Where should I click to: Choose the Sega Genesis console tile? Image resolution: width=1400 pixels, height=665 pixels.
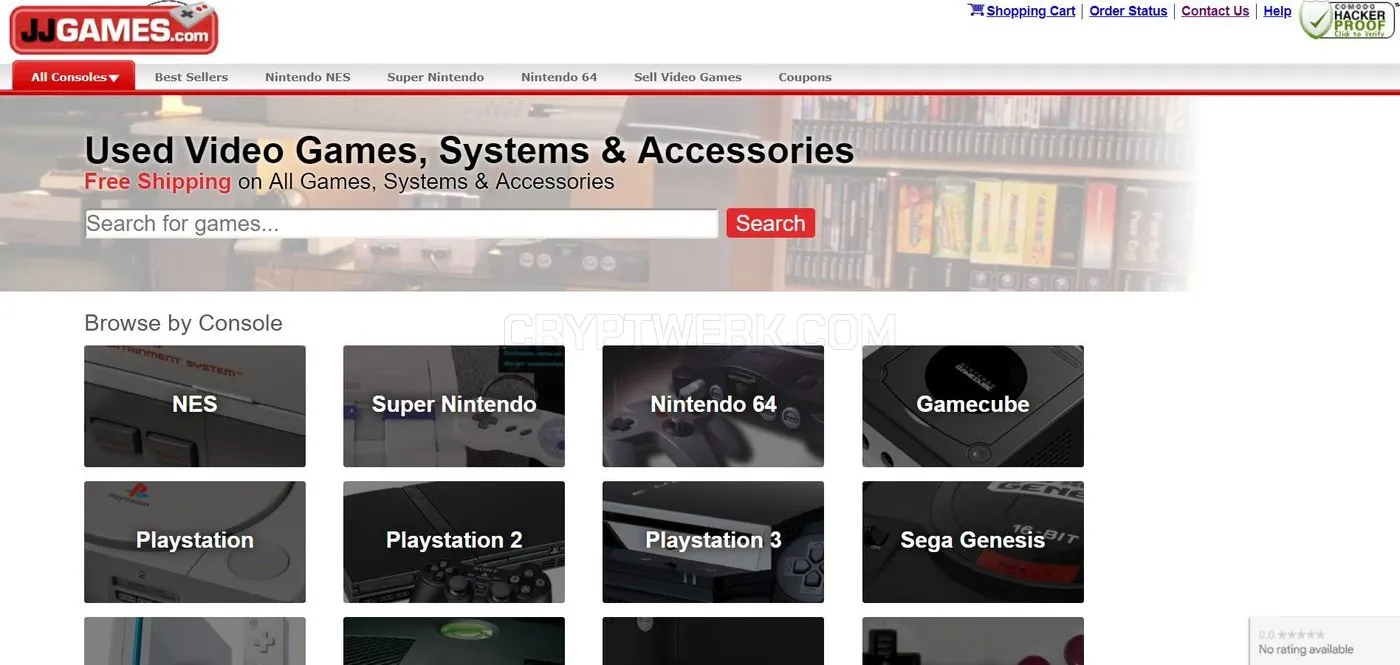[x=973, y=542]
